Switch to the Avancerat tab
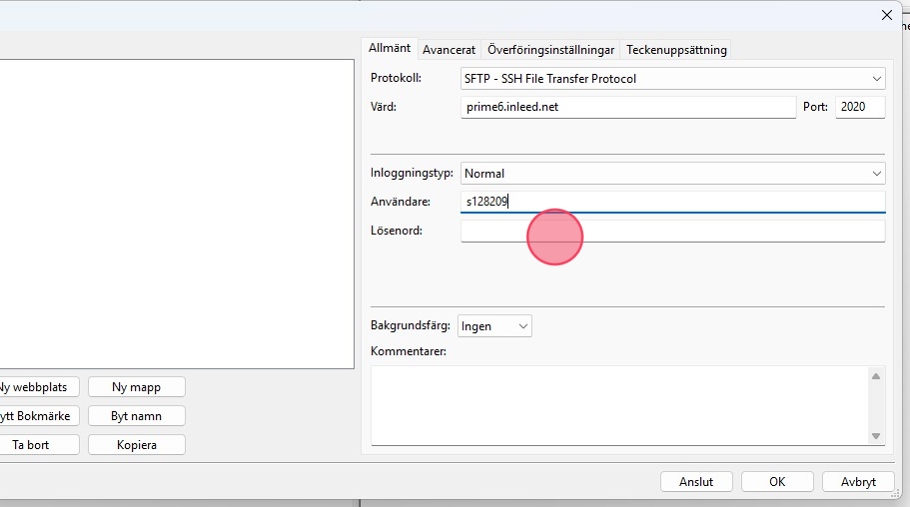 (449, 50)
